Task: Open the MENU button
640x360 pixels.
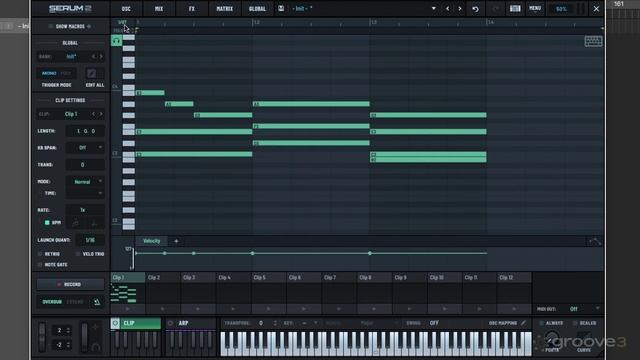Action: click(x=535, y=8)
